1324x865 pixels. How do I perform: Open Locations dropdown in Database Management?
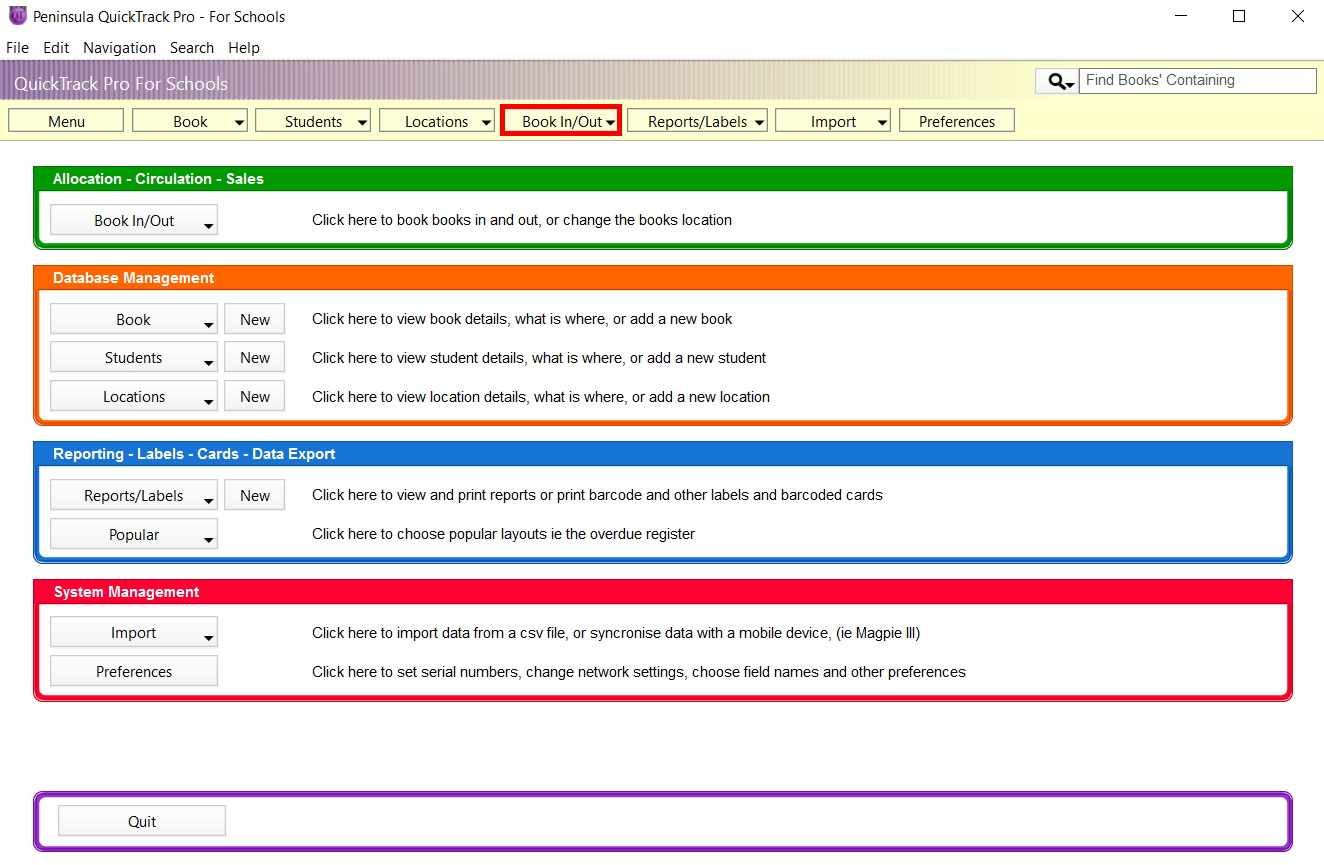[134, 396]
